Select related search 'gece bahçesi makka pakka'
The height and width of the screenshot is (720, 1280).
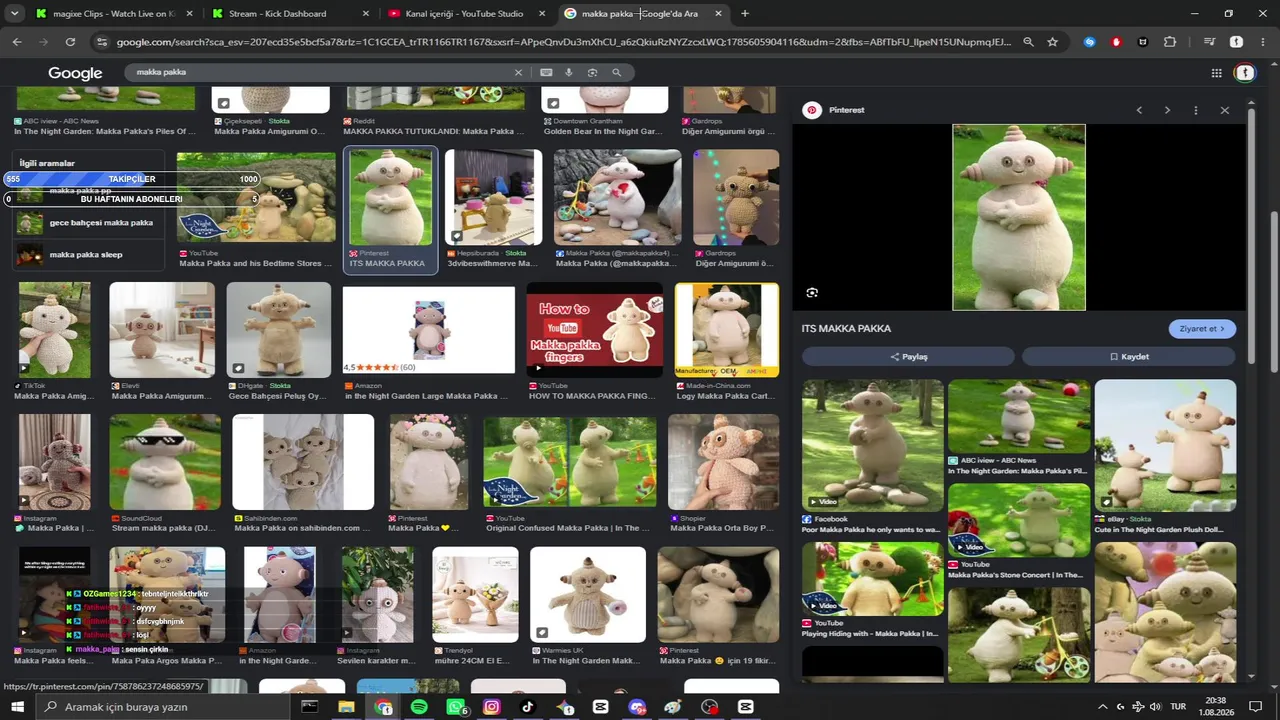click(89, 223)
